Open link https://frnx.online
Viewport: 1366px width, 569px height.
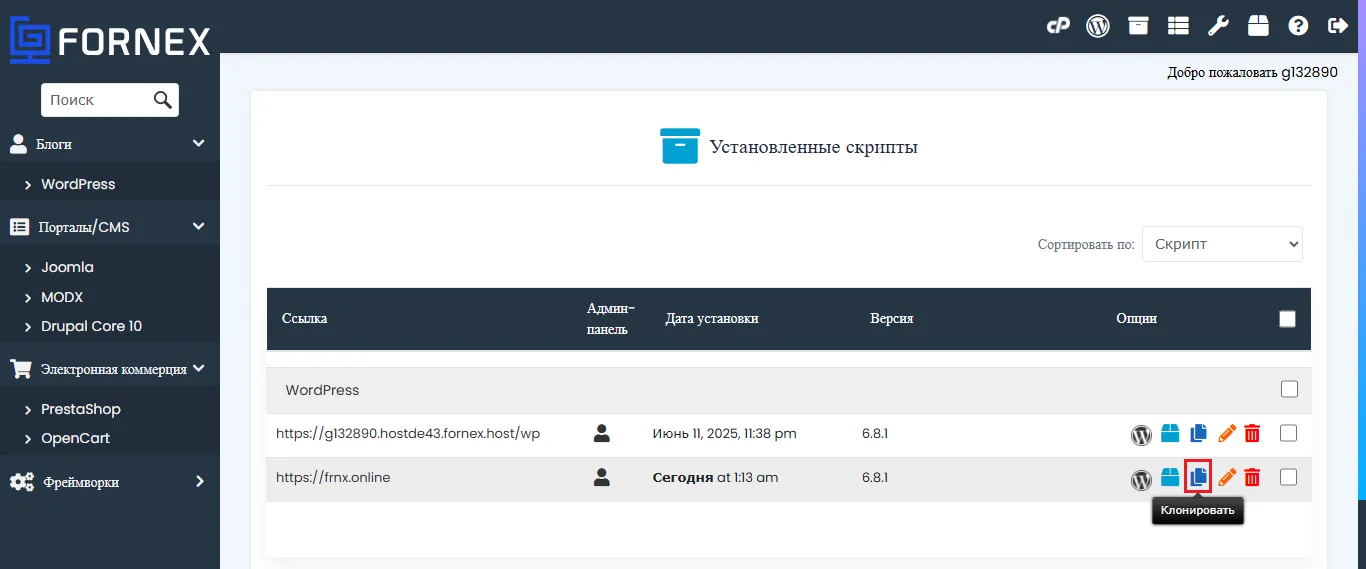333,477
